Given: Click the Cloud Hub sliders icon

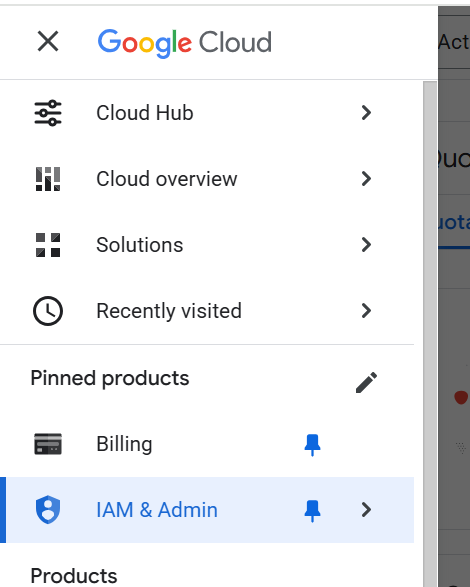Looking at the screenshot, I should click(x=48, y=113).
